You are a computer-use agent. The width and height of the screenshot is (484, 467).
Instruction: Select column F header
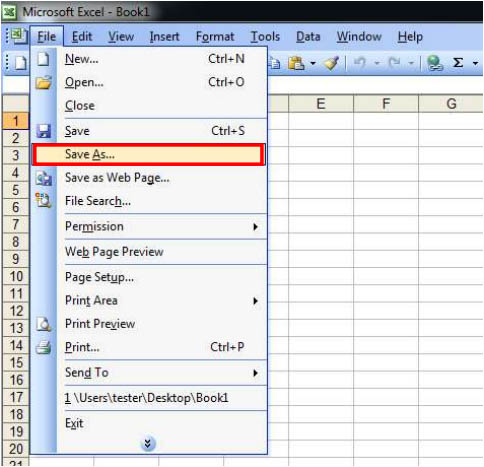(386, 104)
